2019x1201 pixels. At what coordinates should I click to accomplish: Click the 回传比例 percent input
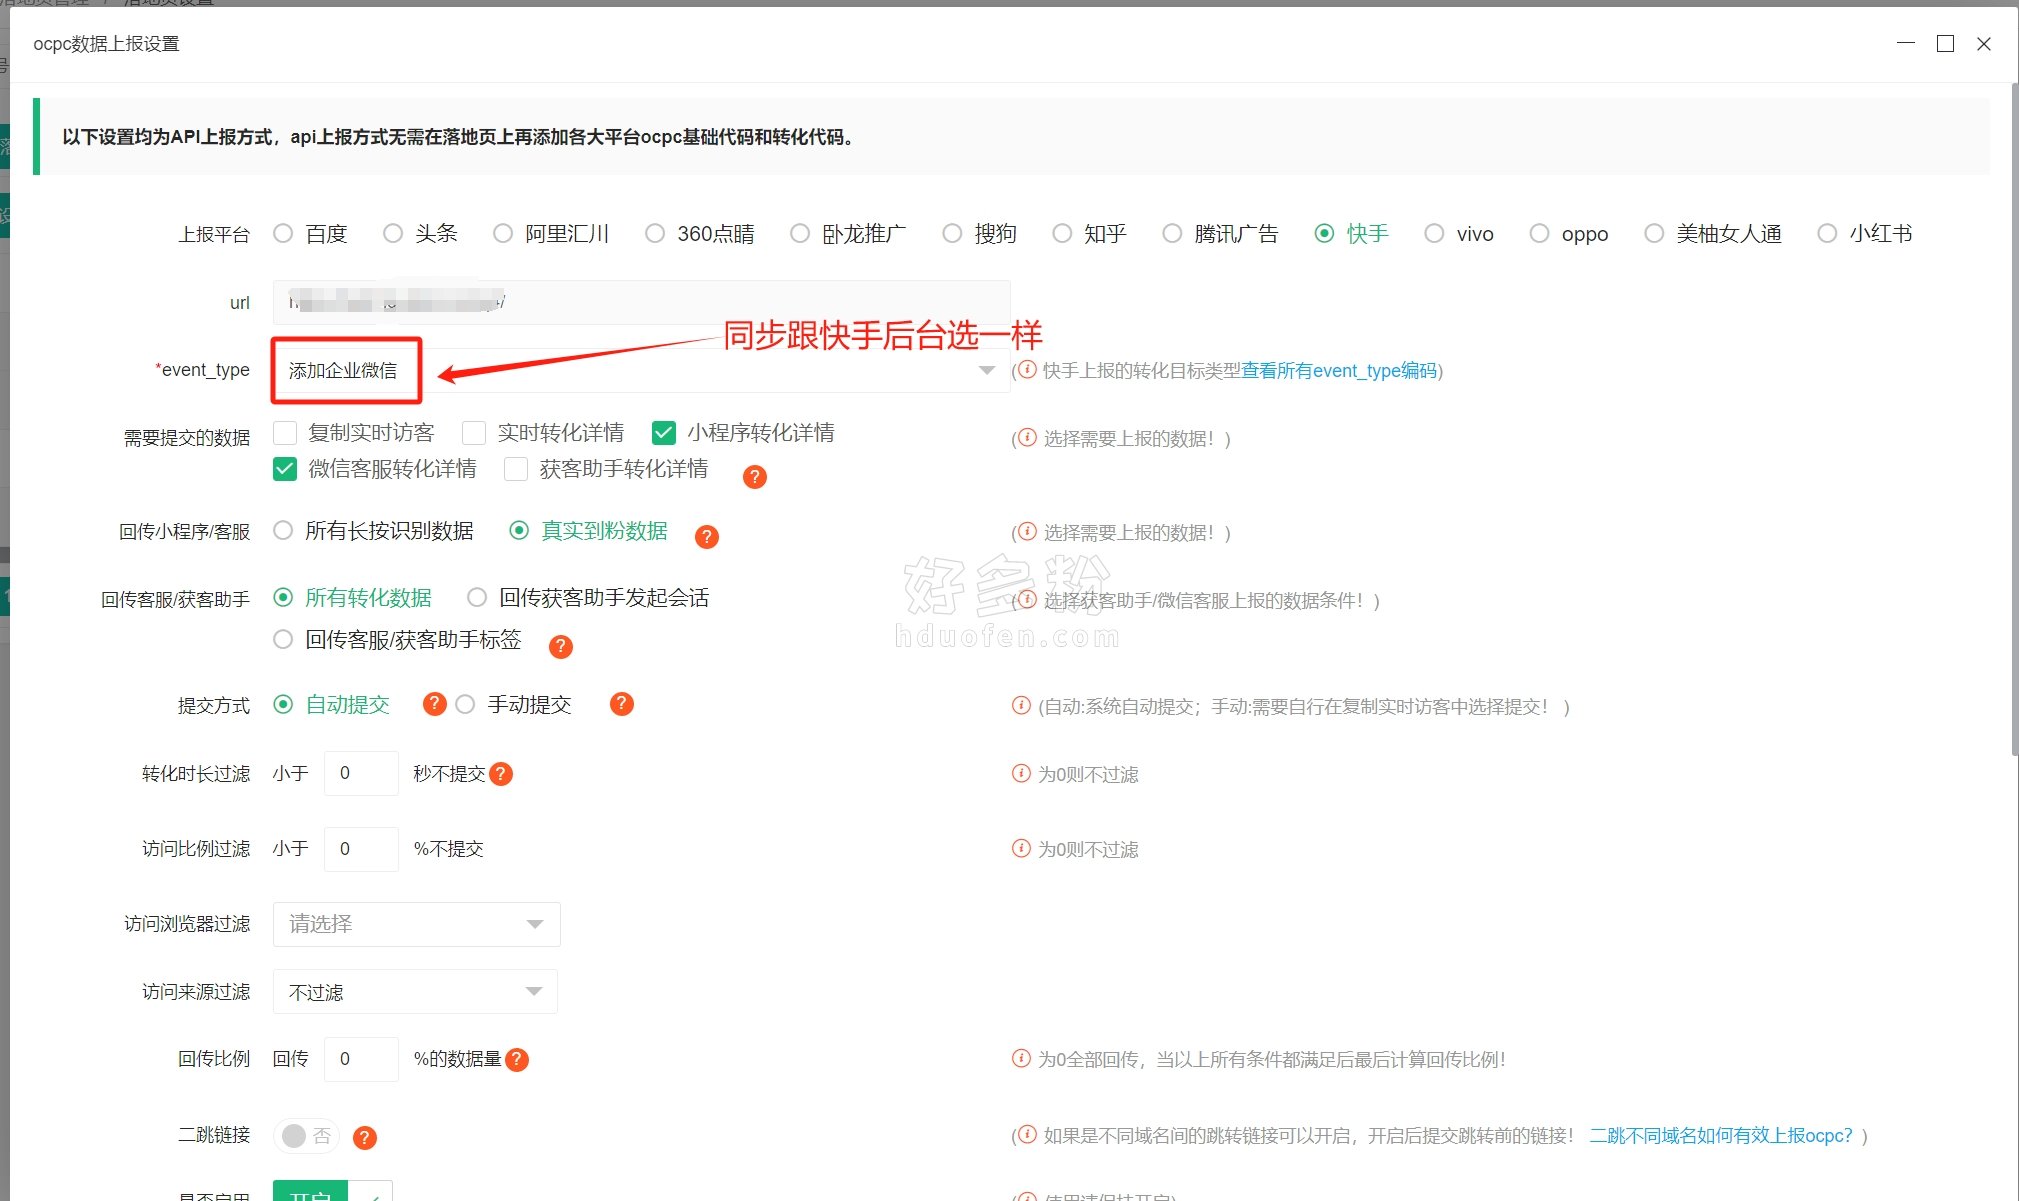(361, 1058)
